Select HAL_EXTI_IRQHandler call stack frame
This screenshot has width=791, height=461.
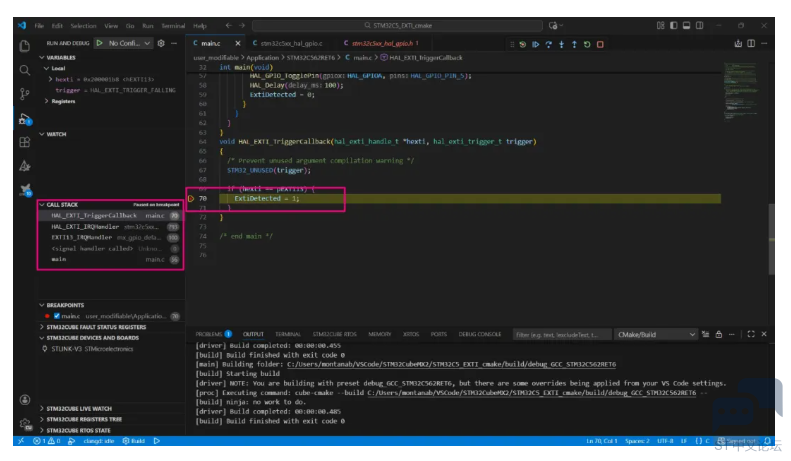point(110,227)
